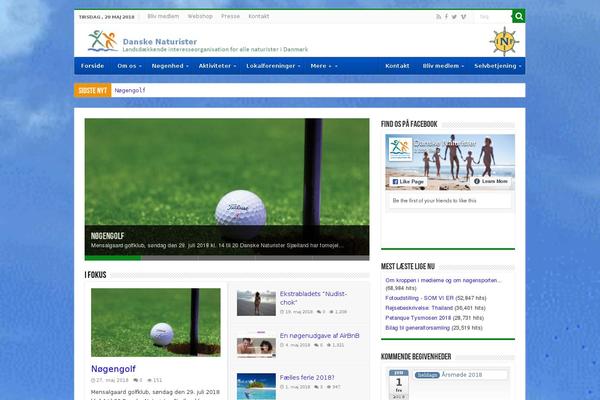Open Rejsebeskrivelse: Thailand link
Image resolution: width=600 pixels, height=400 pixels.
click(419, 308)
